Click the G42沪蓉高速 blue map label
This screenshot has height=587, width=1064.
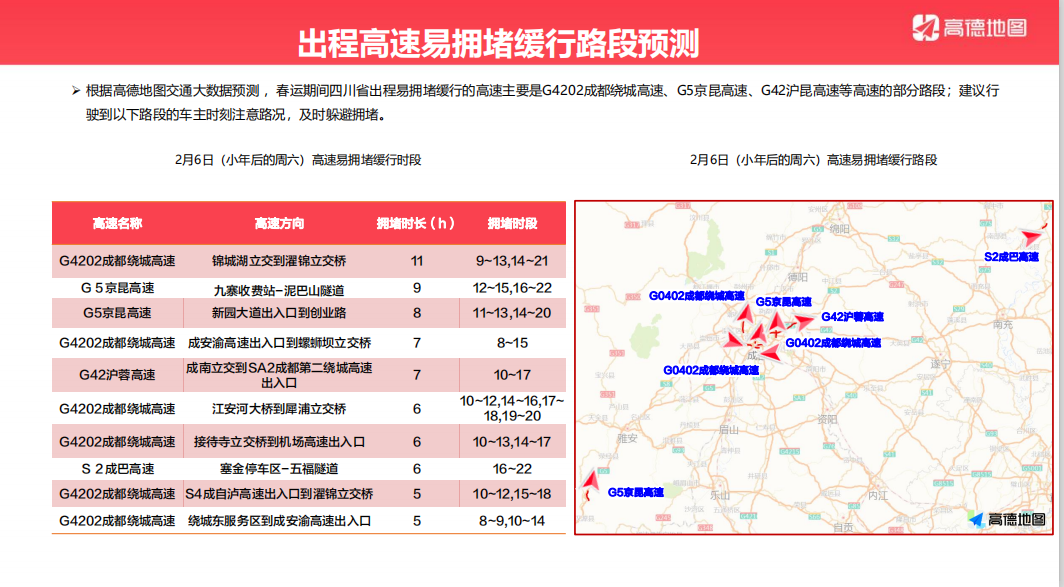click(x=852, y=317)
